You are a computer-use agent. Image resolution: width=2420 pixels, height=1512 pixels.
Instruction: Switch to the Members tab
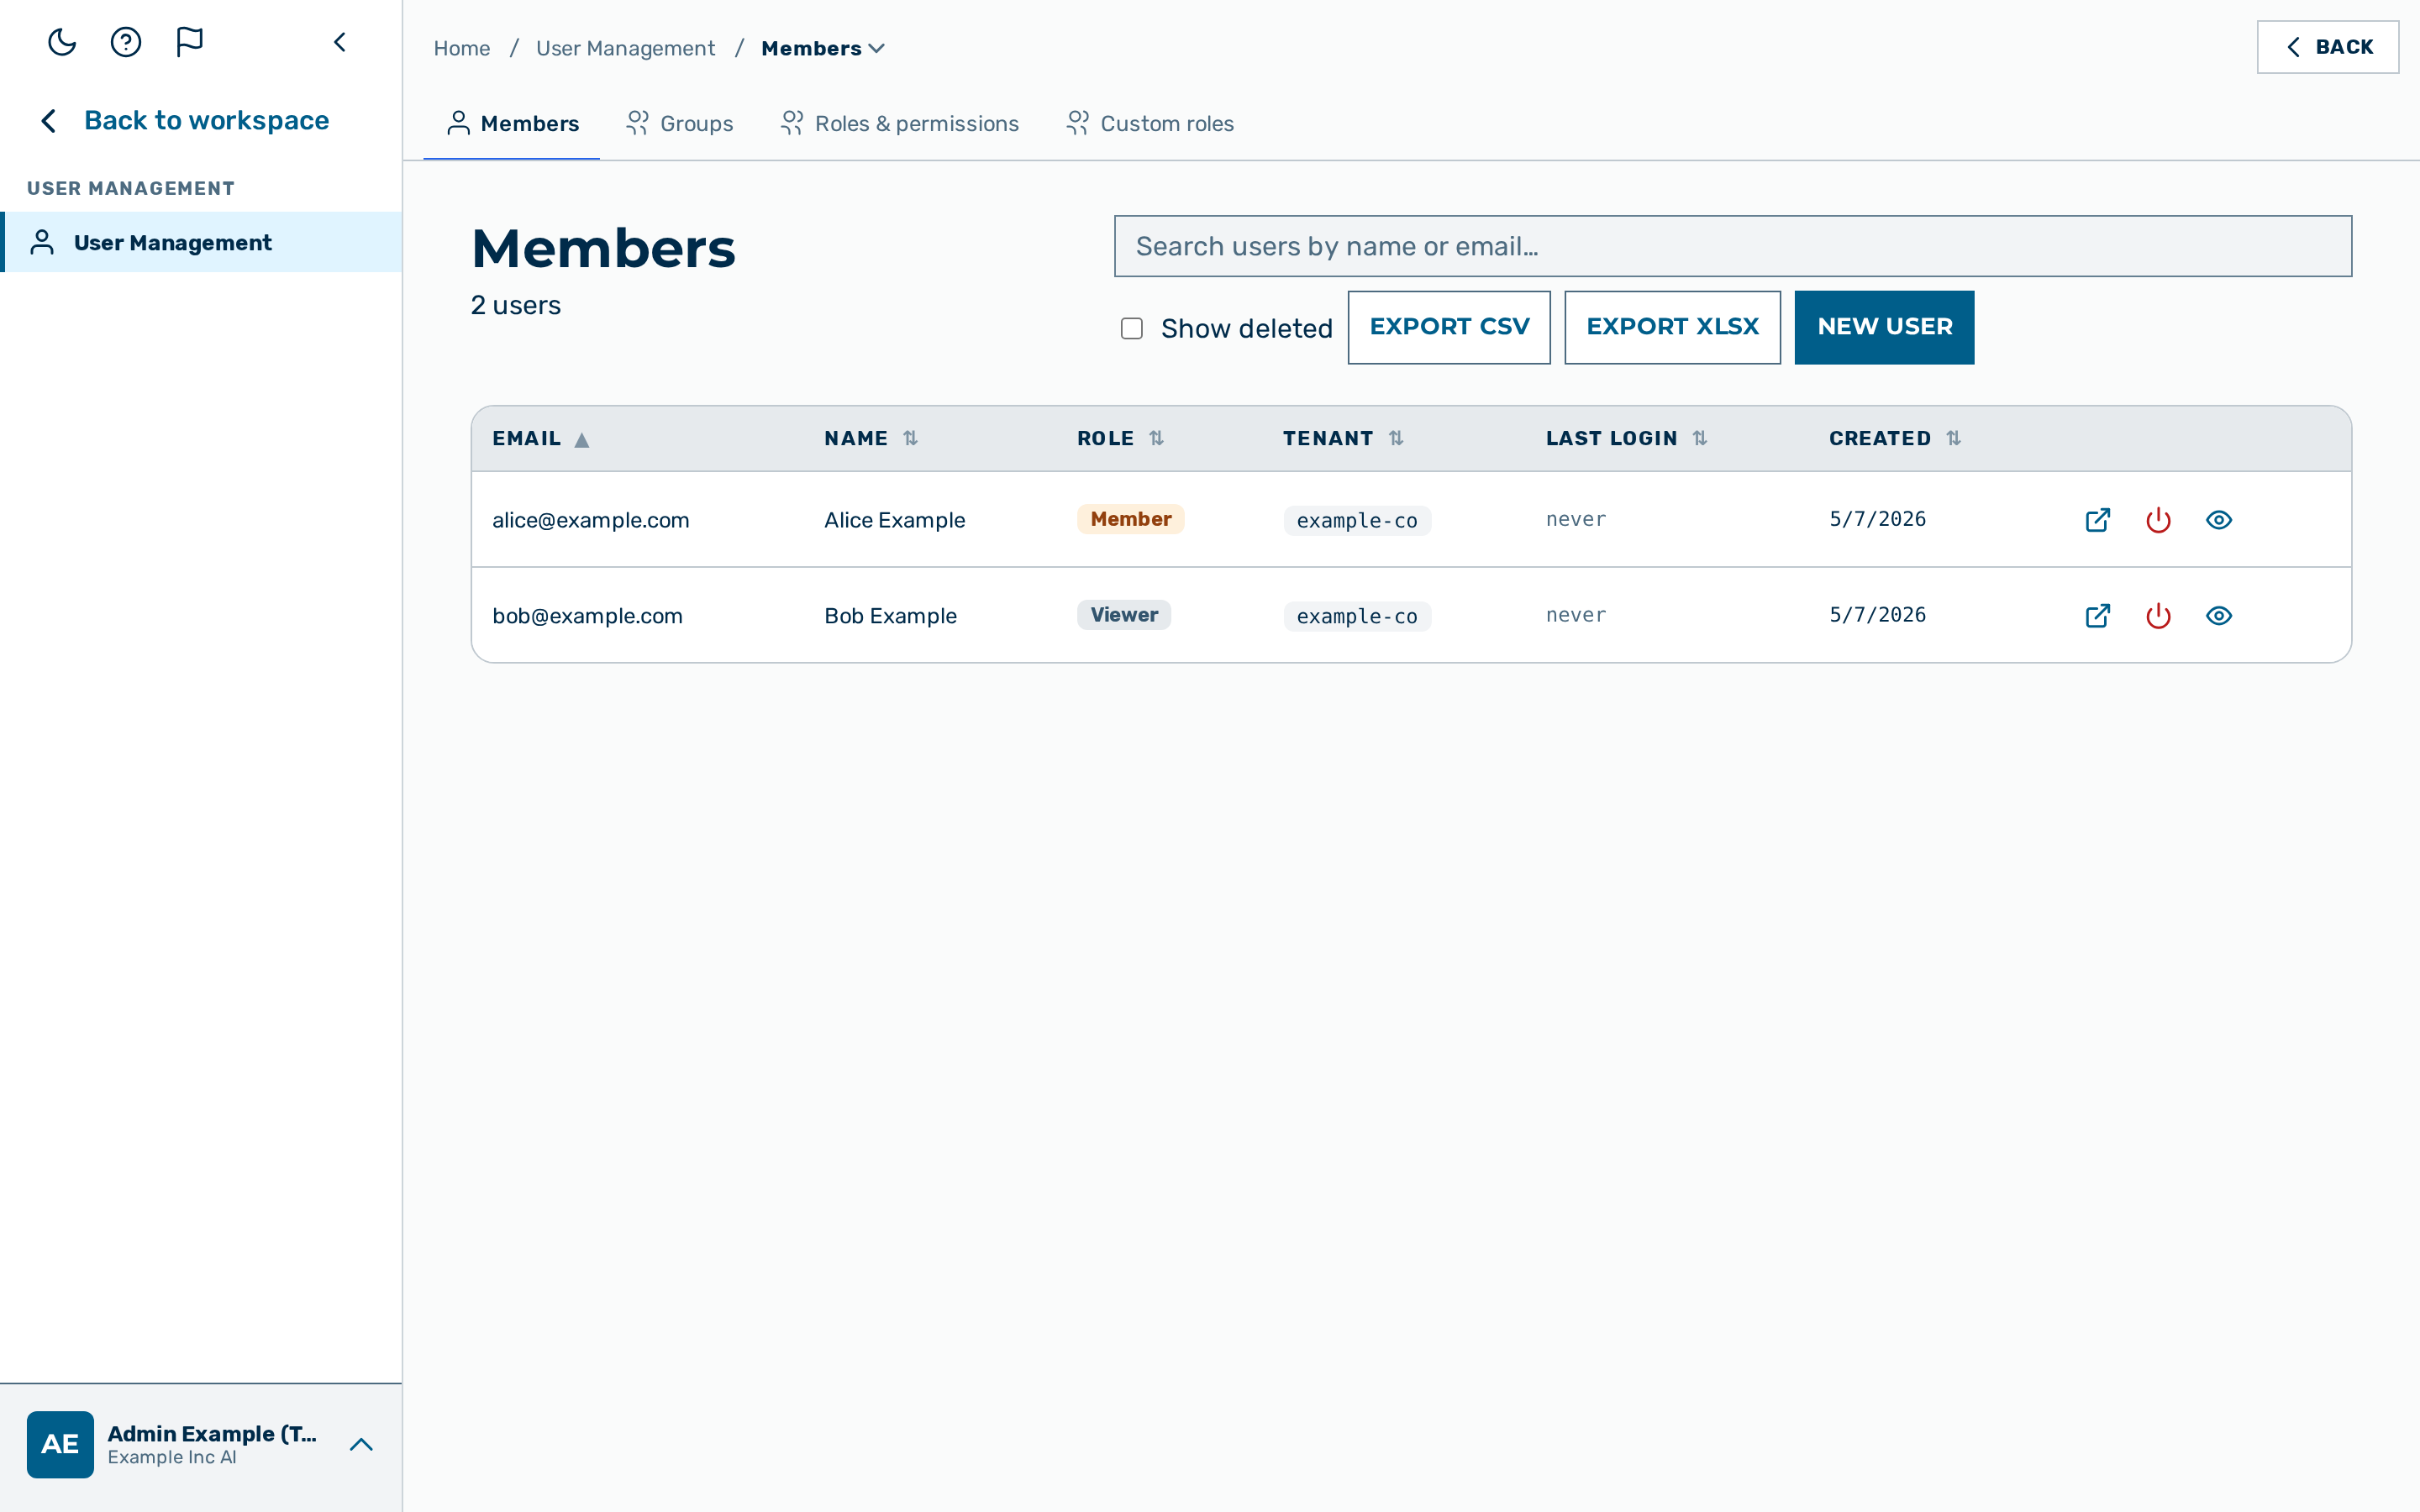[x=512, y=124]
